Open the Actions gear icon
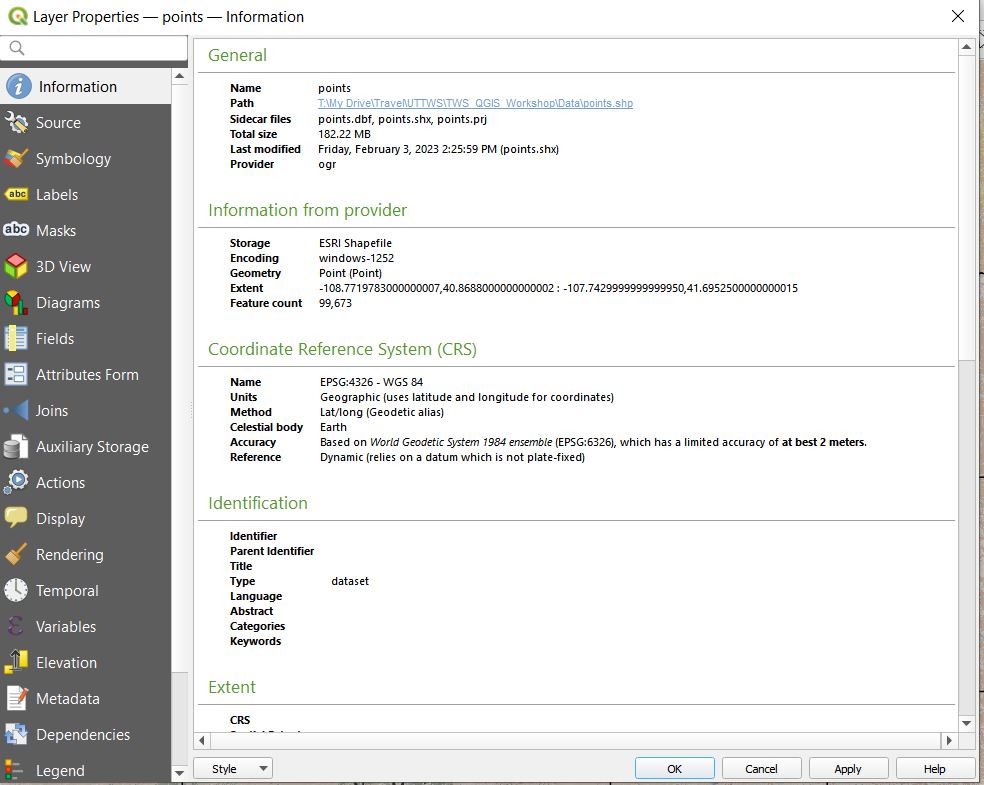 (x=17, y=483)
